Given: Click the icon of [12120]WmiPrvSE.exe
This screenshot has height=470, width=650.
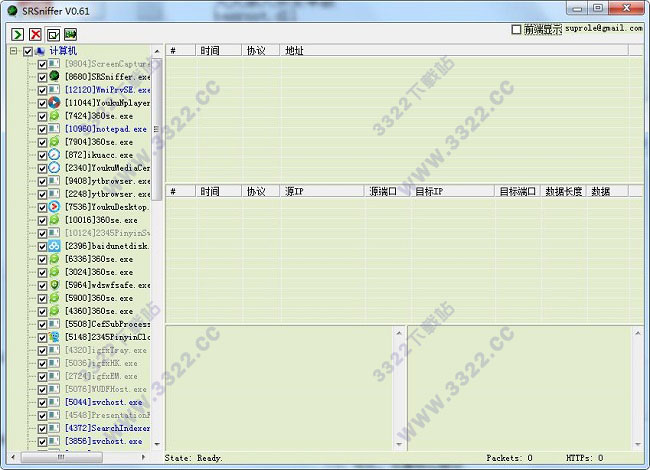Looking at the screenshot, I should point(54,90).
